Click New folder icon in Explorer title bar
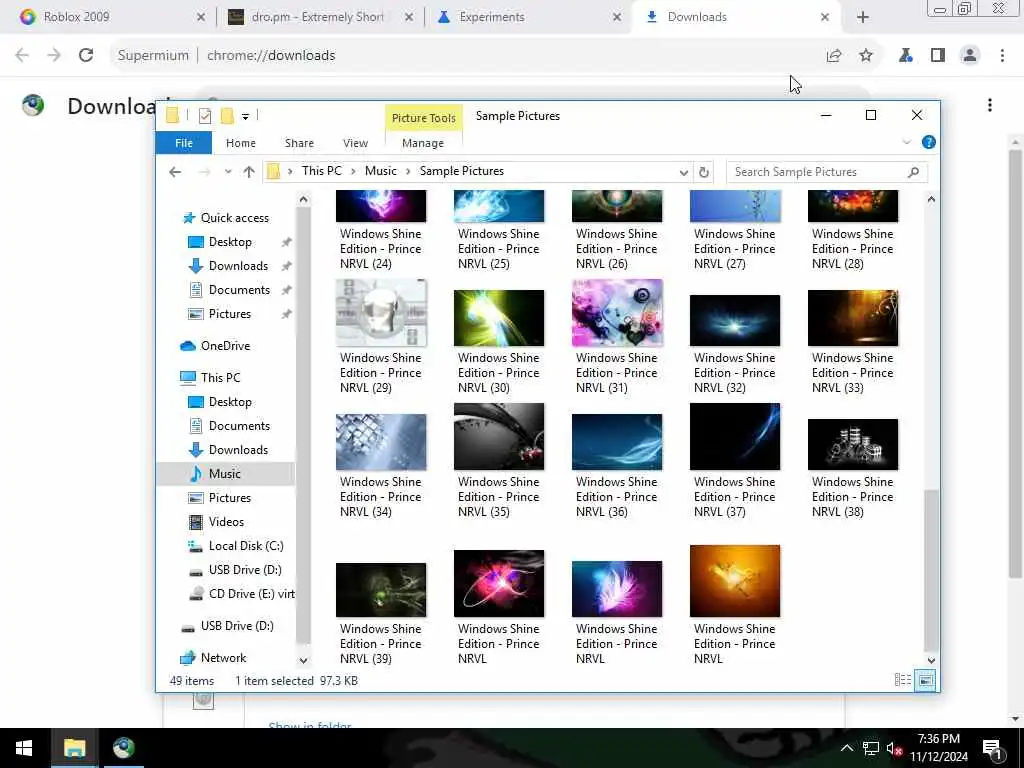1024x768 pixels. point(227,116)
